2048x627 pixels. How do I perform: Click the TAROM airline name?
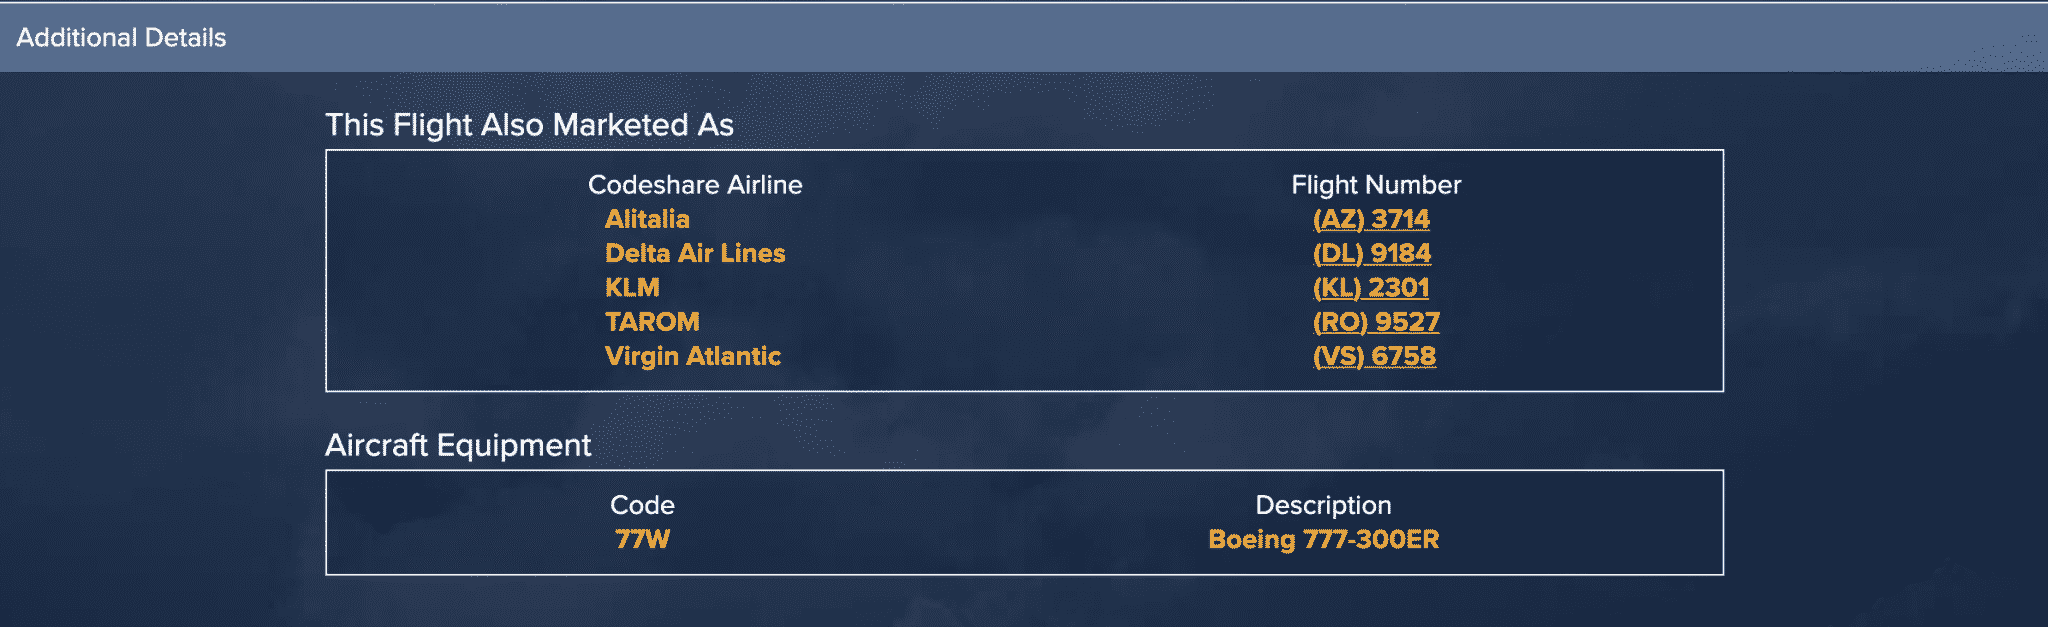tap(652, 322)
